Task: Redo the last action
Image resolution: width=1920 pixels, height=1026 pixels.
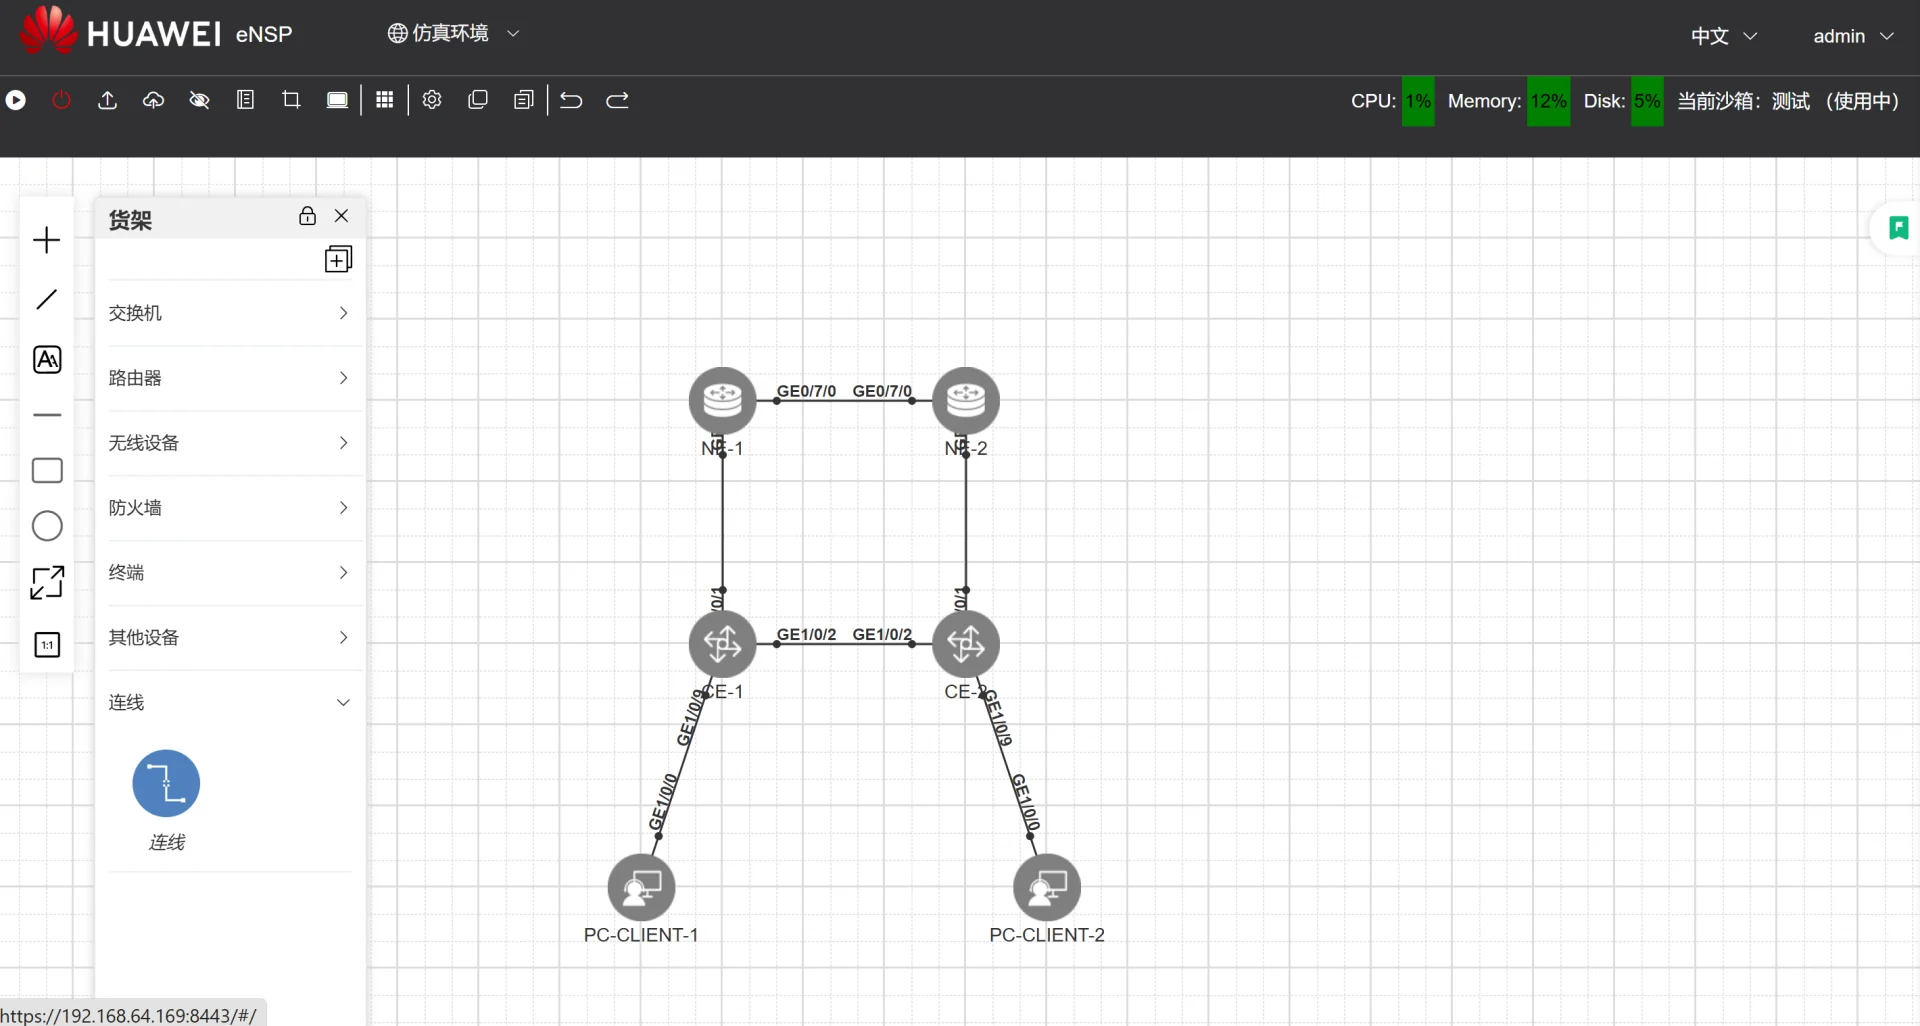Action: click(x=618, y=100)
